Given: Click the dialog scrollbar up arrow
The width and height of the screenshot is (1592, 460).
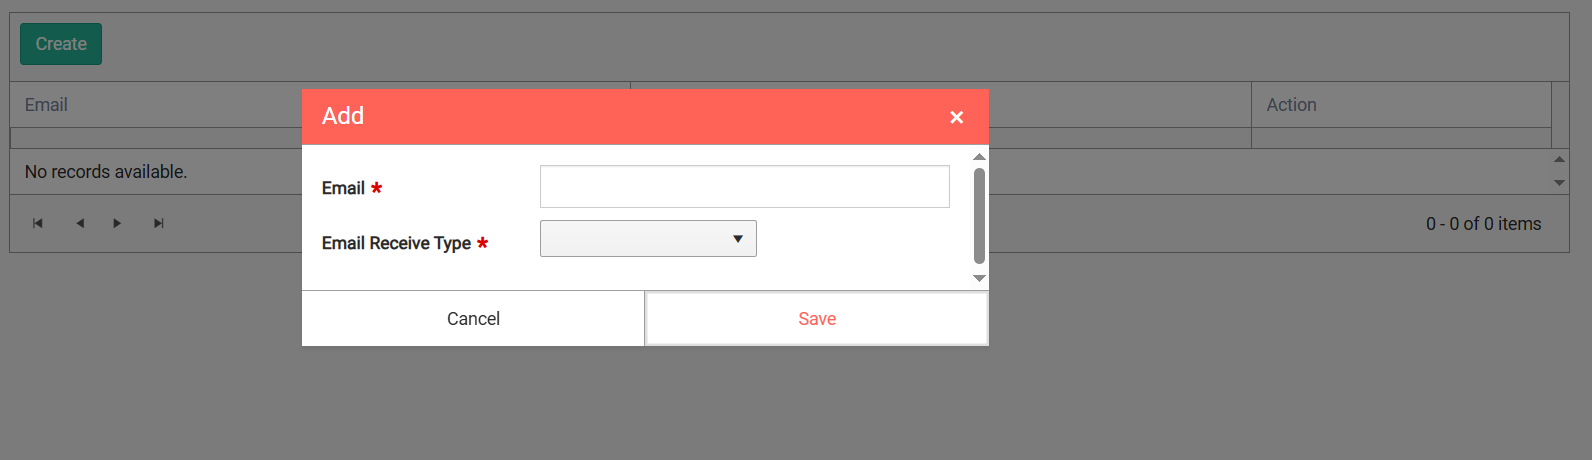Looking at the screenshot, I should click(979, 156).
